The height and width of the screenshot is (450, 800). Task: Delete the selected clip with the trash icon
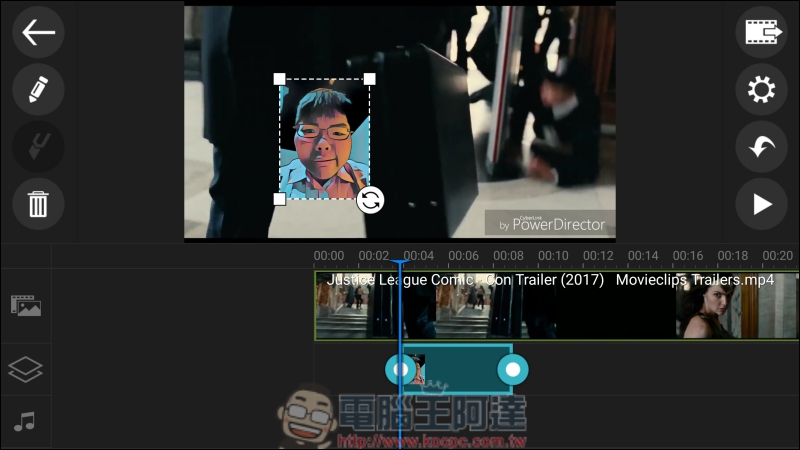tap(38, 204)
